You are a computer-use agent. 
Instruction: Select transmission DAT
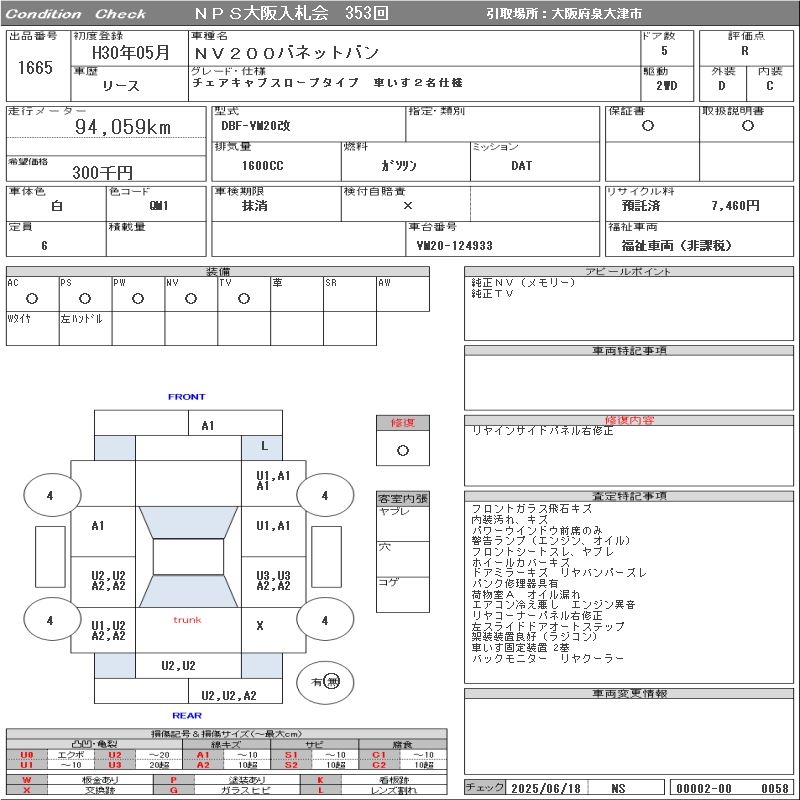click(x=521, y=166)
